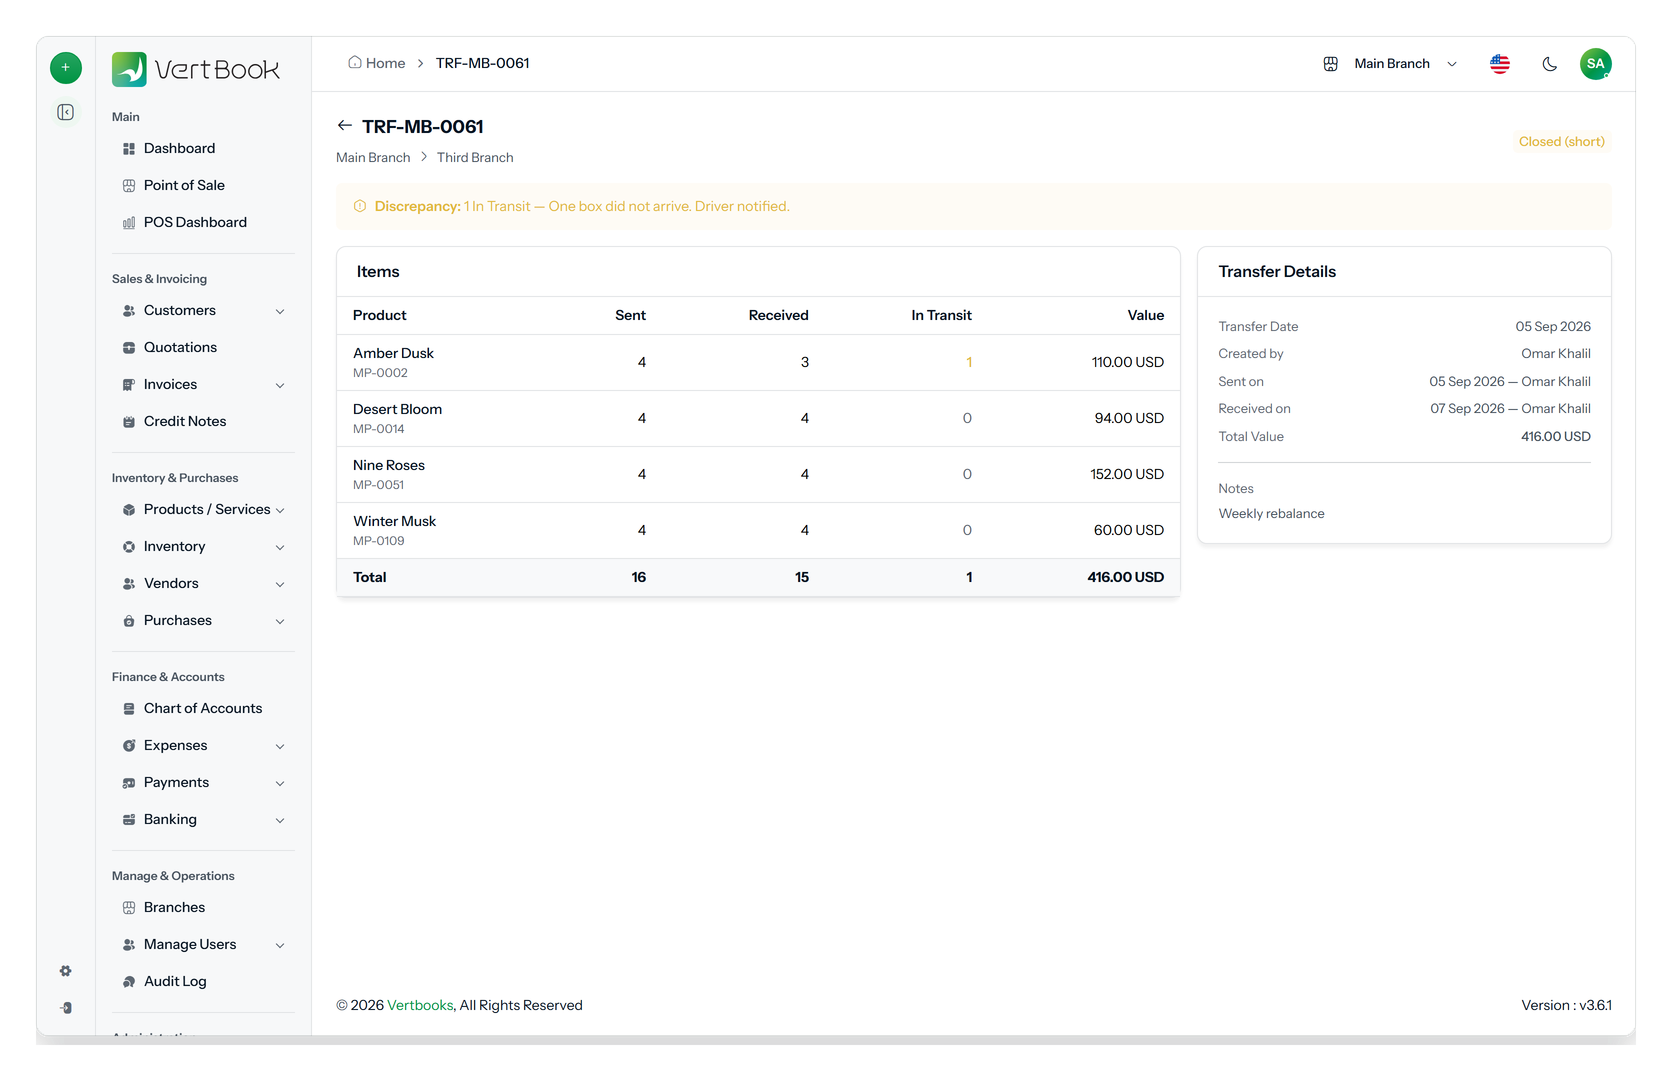
Task: Click the US flag language selector
Action: pyautogui.click(x=1500, y=64)
